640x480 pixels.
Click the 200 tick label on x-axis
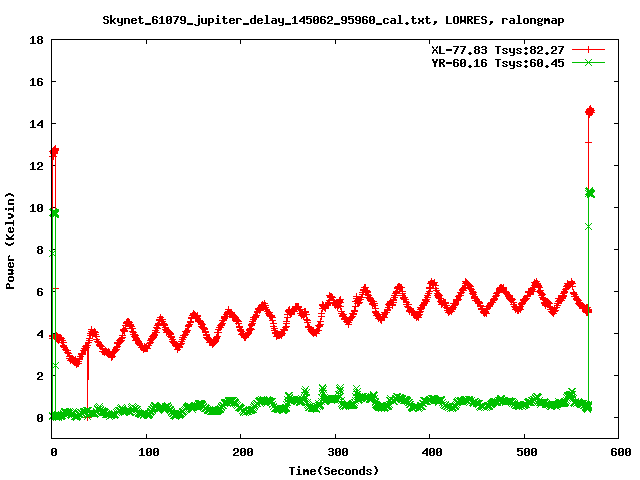241,453
